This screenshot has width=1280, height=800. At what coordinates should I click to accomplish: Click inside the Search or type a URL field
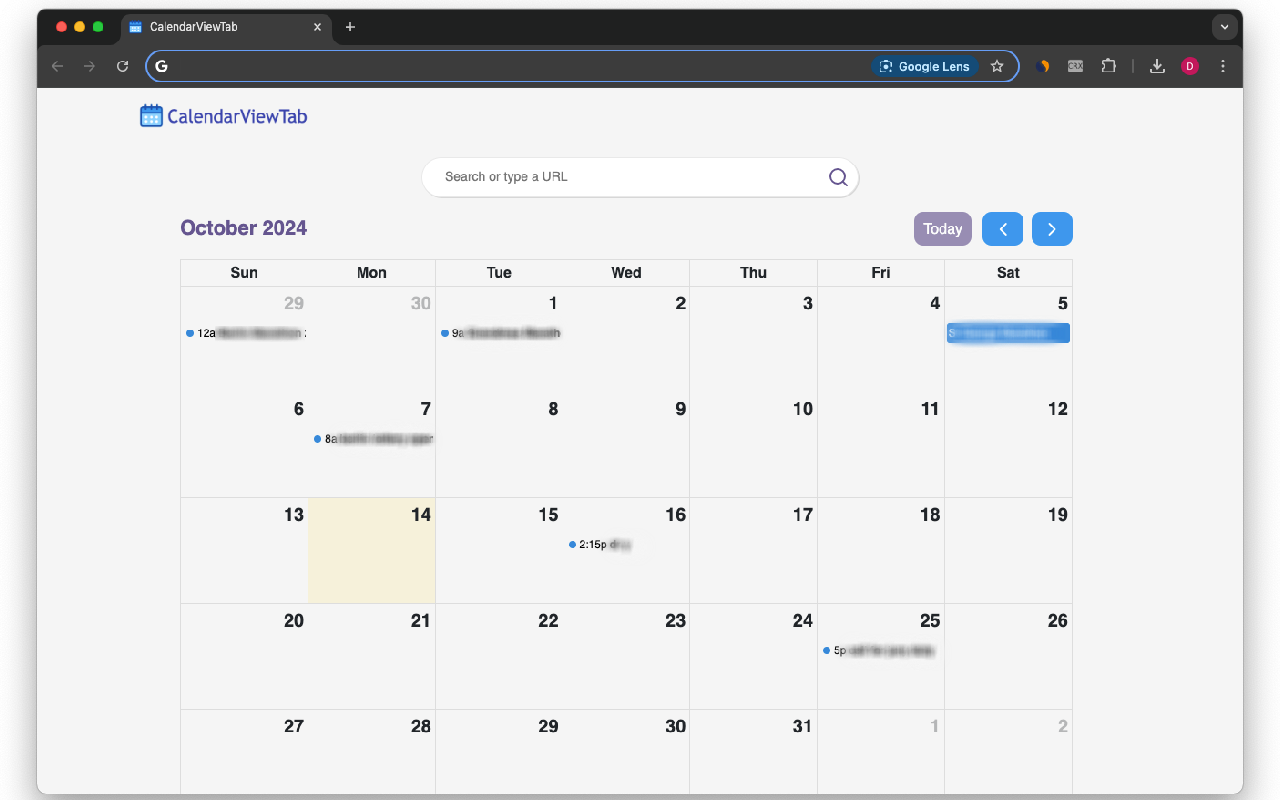click(620, 177)
